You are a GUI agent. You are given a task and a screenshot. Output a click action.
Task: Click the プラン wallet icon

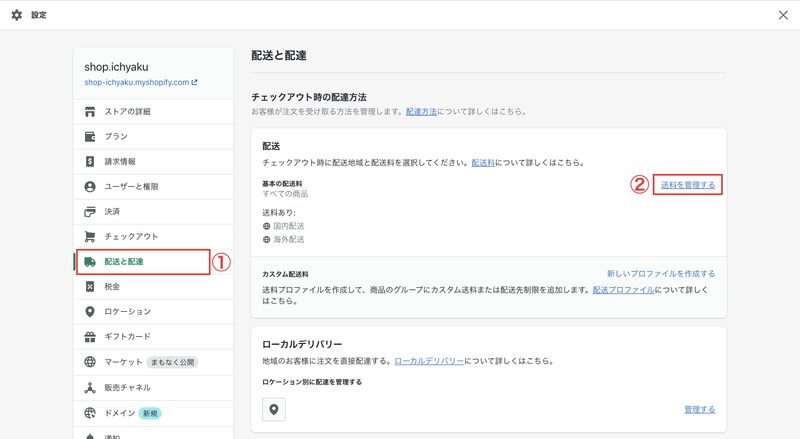click(x=90, y=137)
